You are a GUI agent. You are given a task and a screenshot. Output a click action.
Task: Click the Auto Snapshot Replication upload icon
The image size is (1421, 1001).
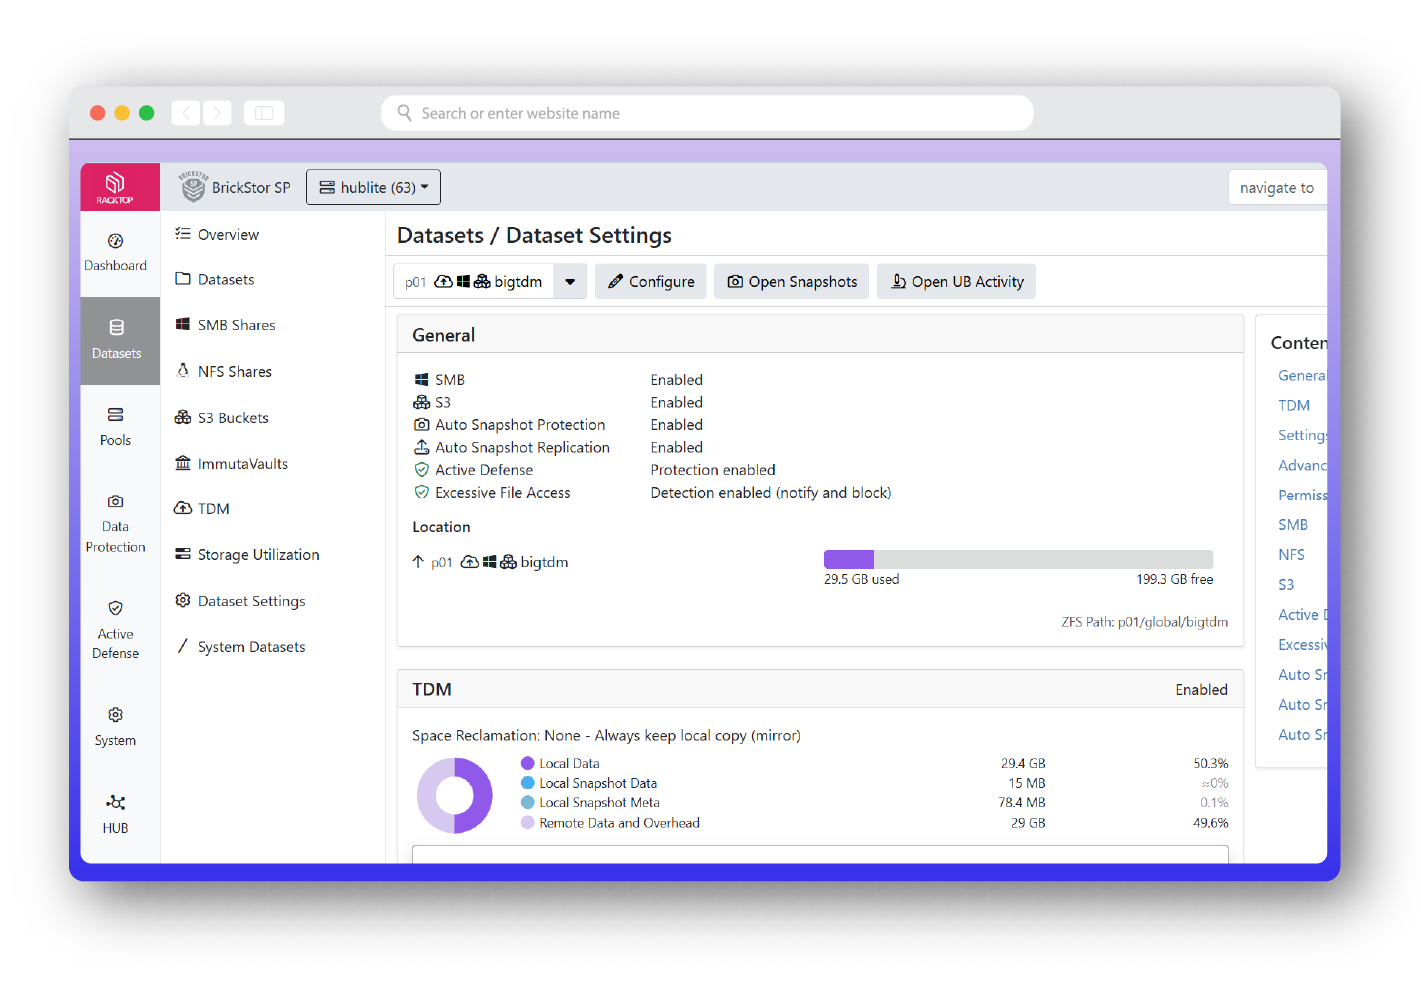click(421, 447)
